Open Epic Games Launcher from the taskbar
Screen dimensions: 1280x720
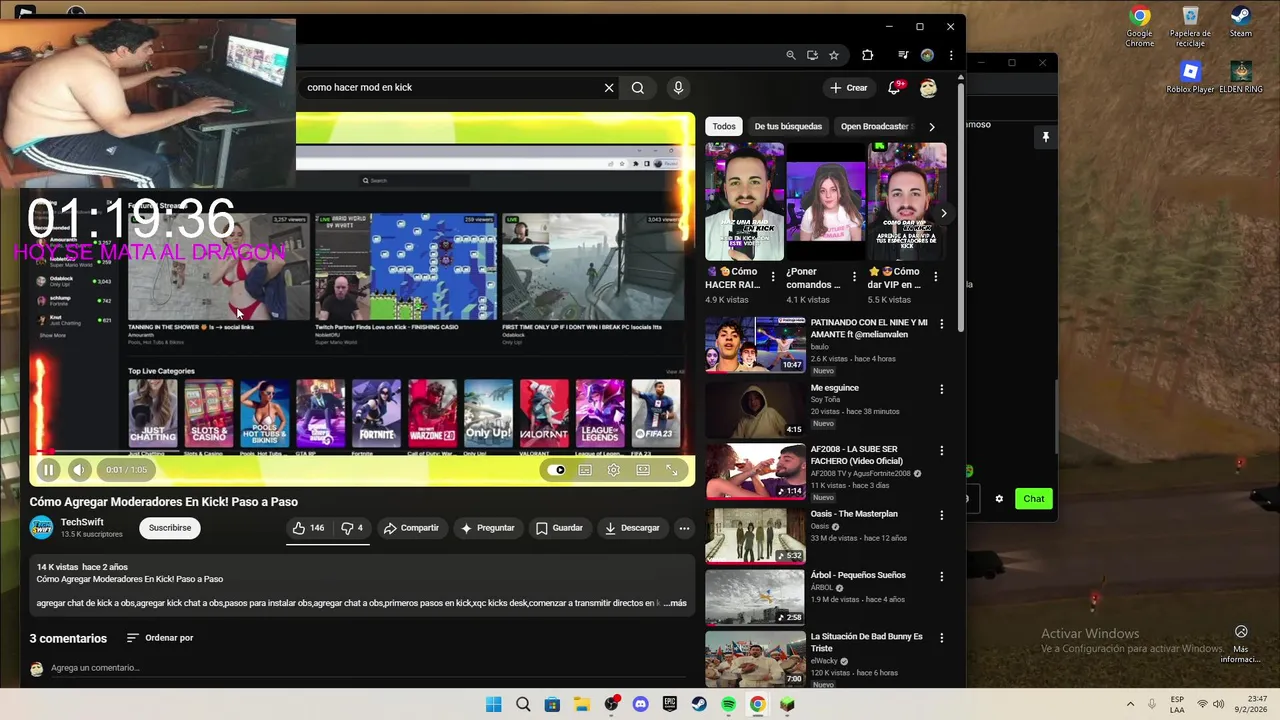click(x=670, y=704)
